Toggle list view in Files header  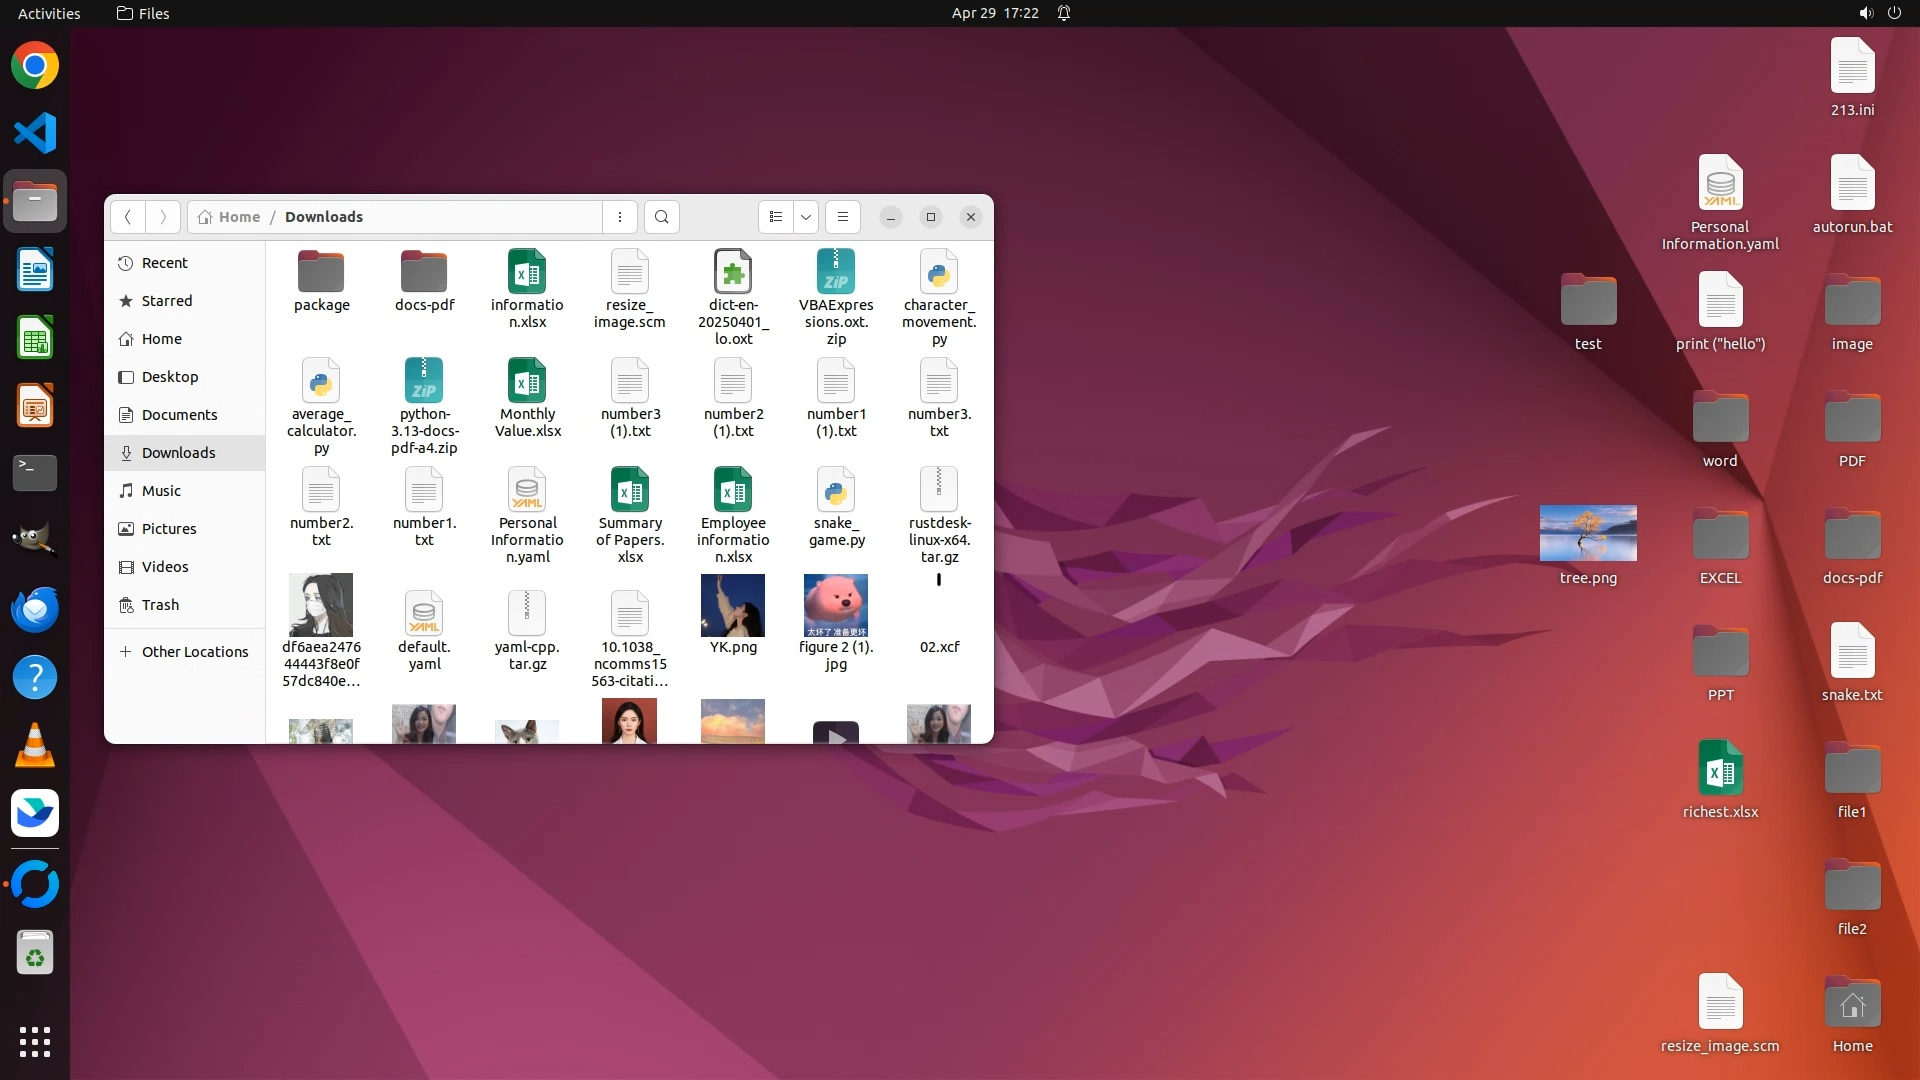pos(776,217)
